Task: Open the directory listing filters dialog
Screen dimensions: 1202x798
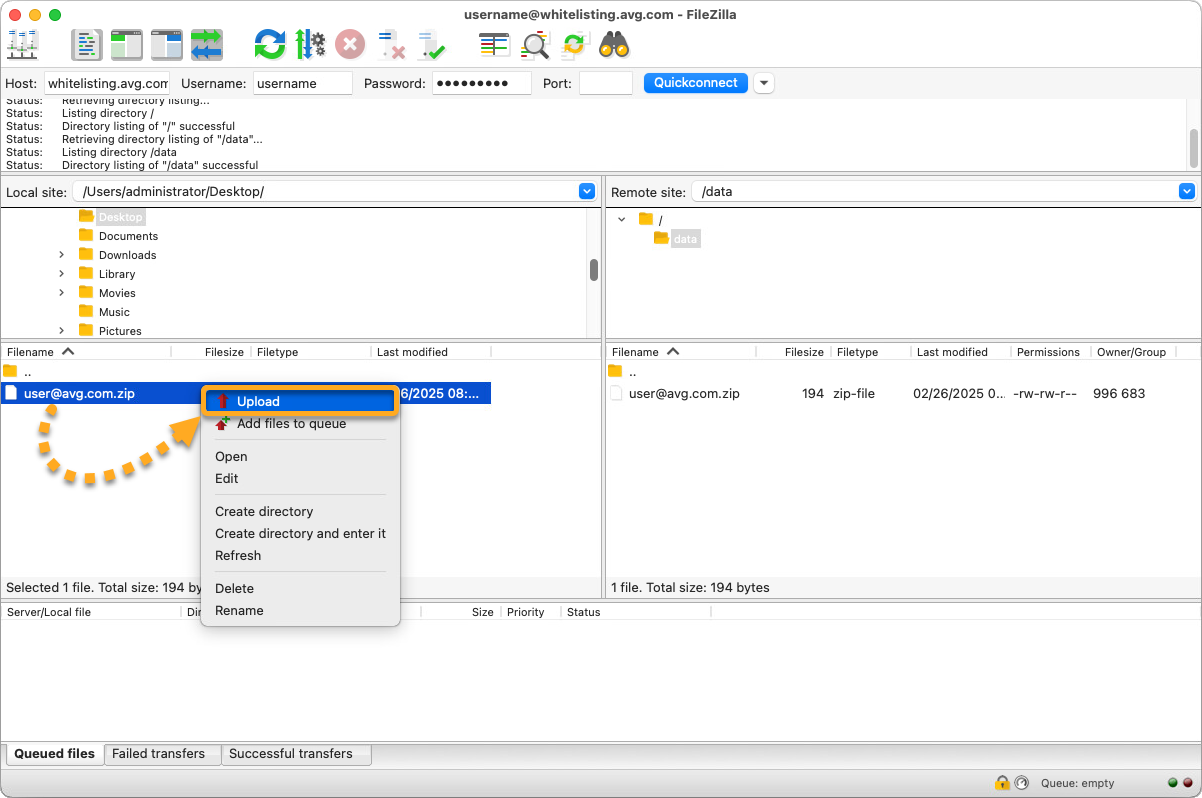Action: [494, 45]
